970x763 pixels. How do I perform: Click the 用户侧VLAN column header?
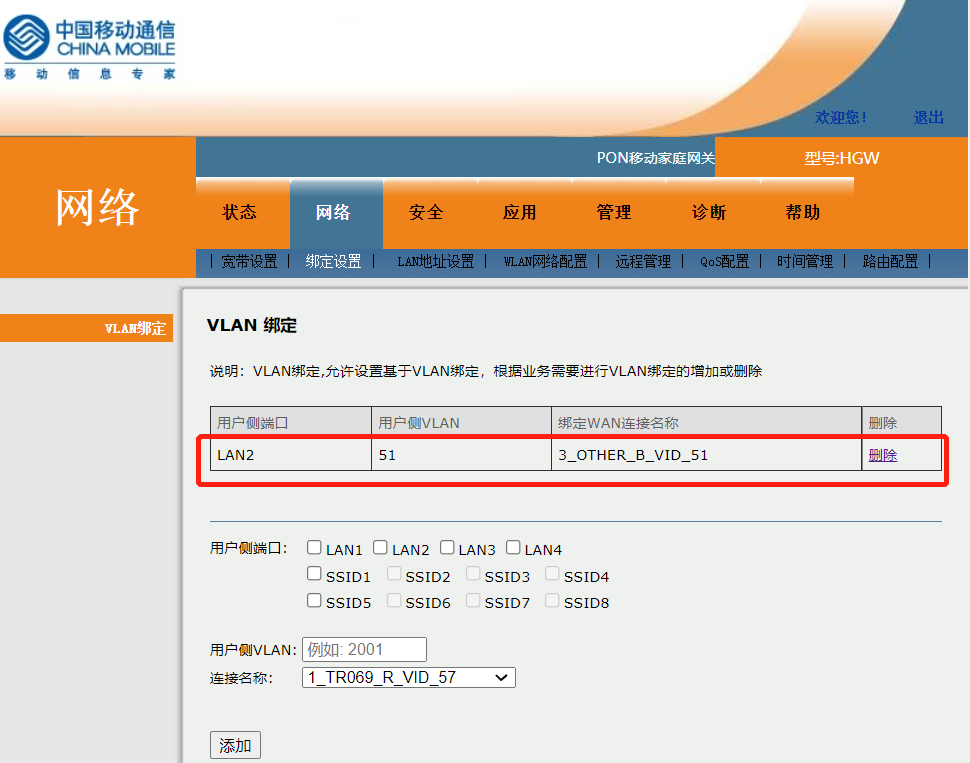click(x=461, y=423)
